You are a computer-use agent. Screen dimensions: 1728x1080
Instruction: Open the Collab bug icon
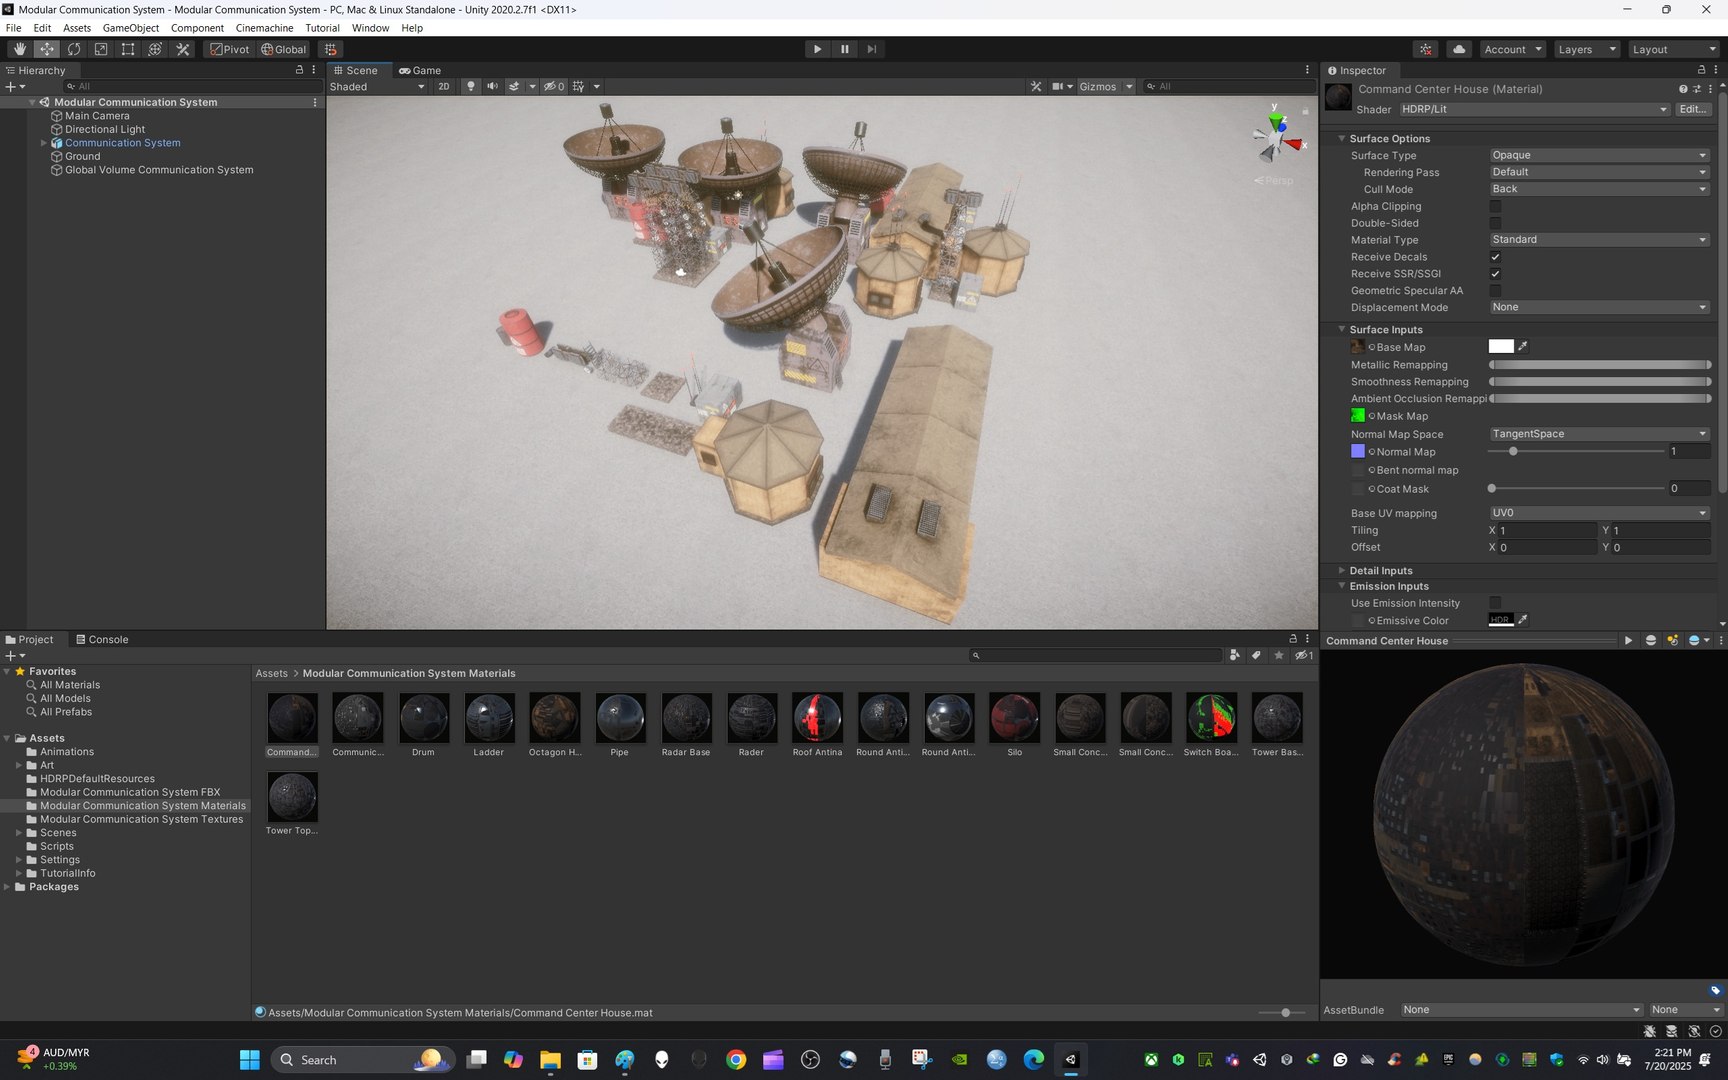pos(1426,49)
